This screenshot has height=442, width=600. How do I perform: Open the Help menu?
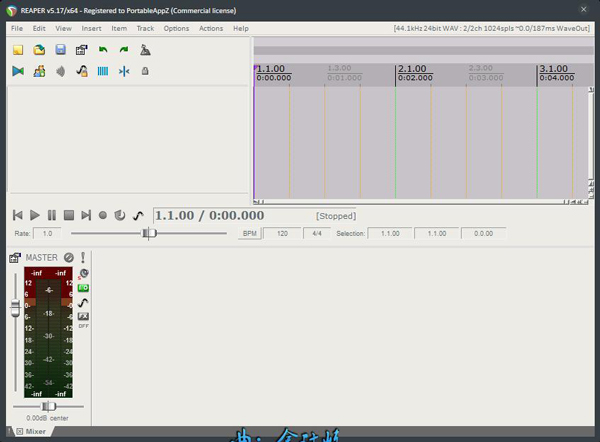click(241, 28)
